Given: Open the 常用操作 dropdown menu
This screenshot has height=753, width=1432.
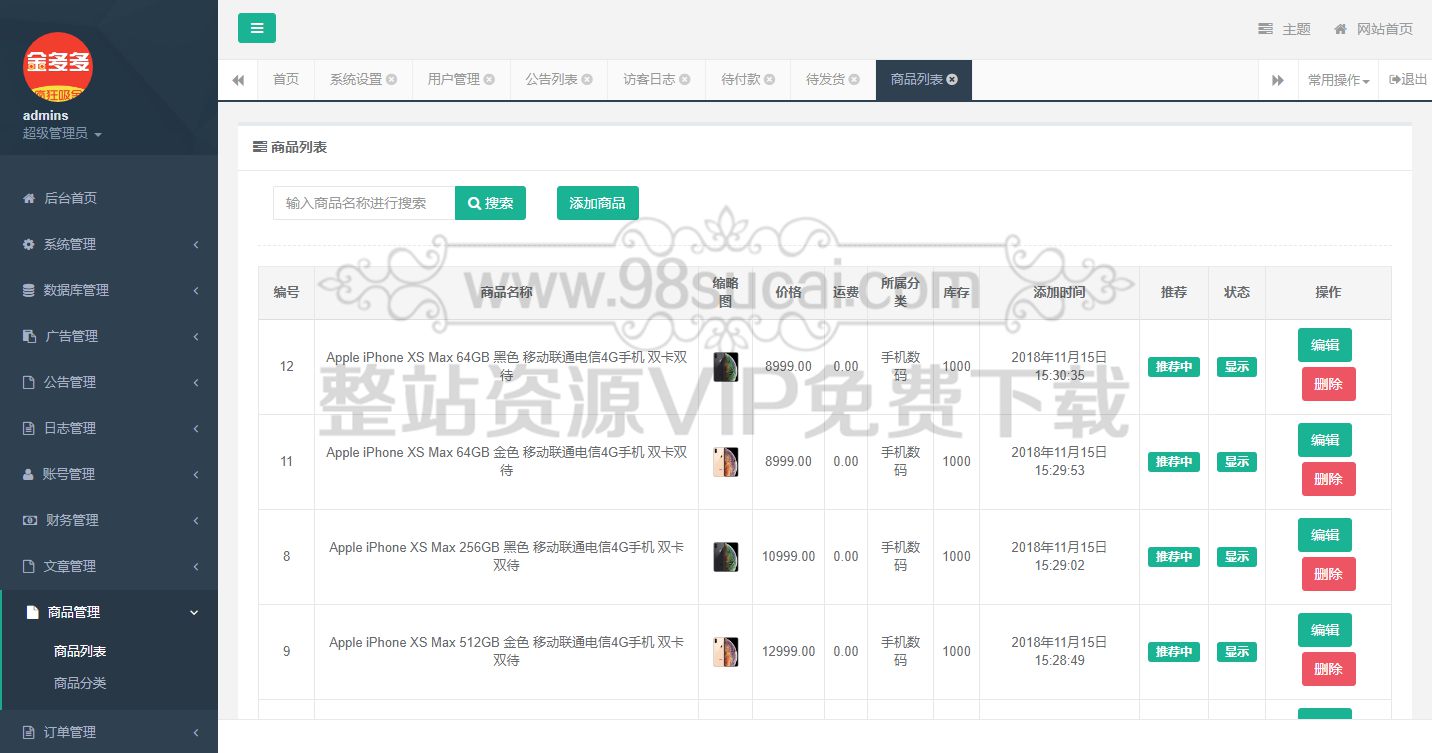Looking at the screenshot, I should [x=1338, y=80].
